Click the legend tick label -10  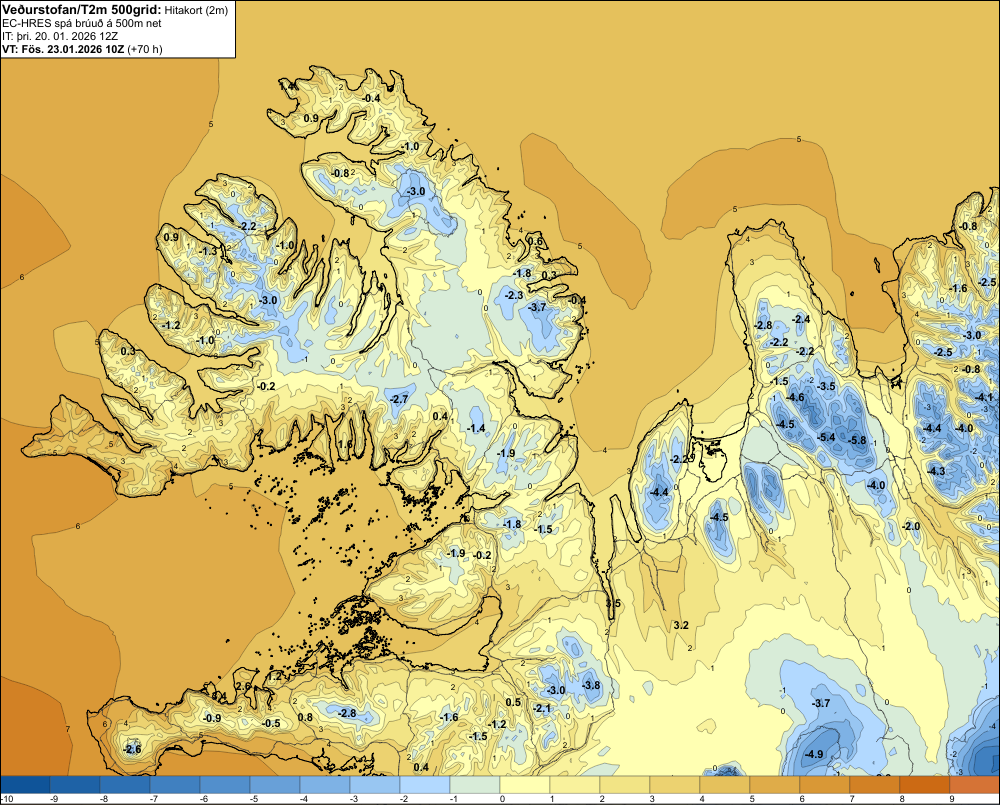point(7,799)
